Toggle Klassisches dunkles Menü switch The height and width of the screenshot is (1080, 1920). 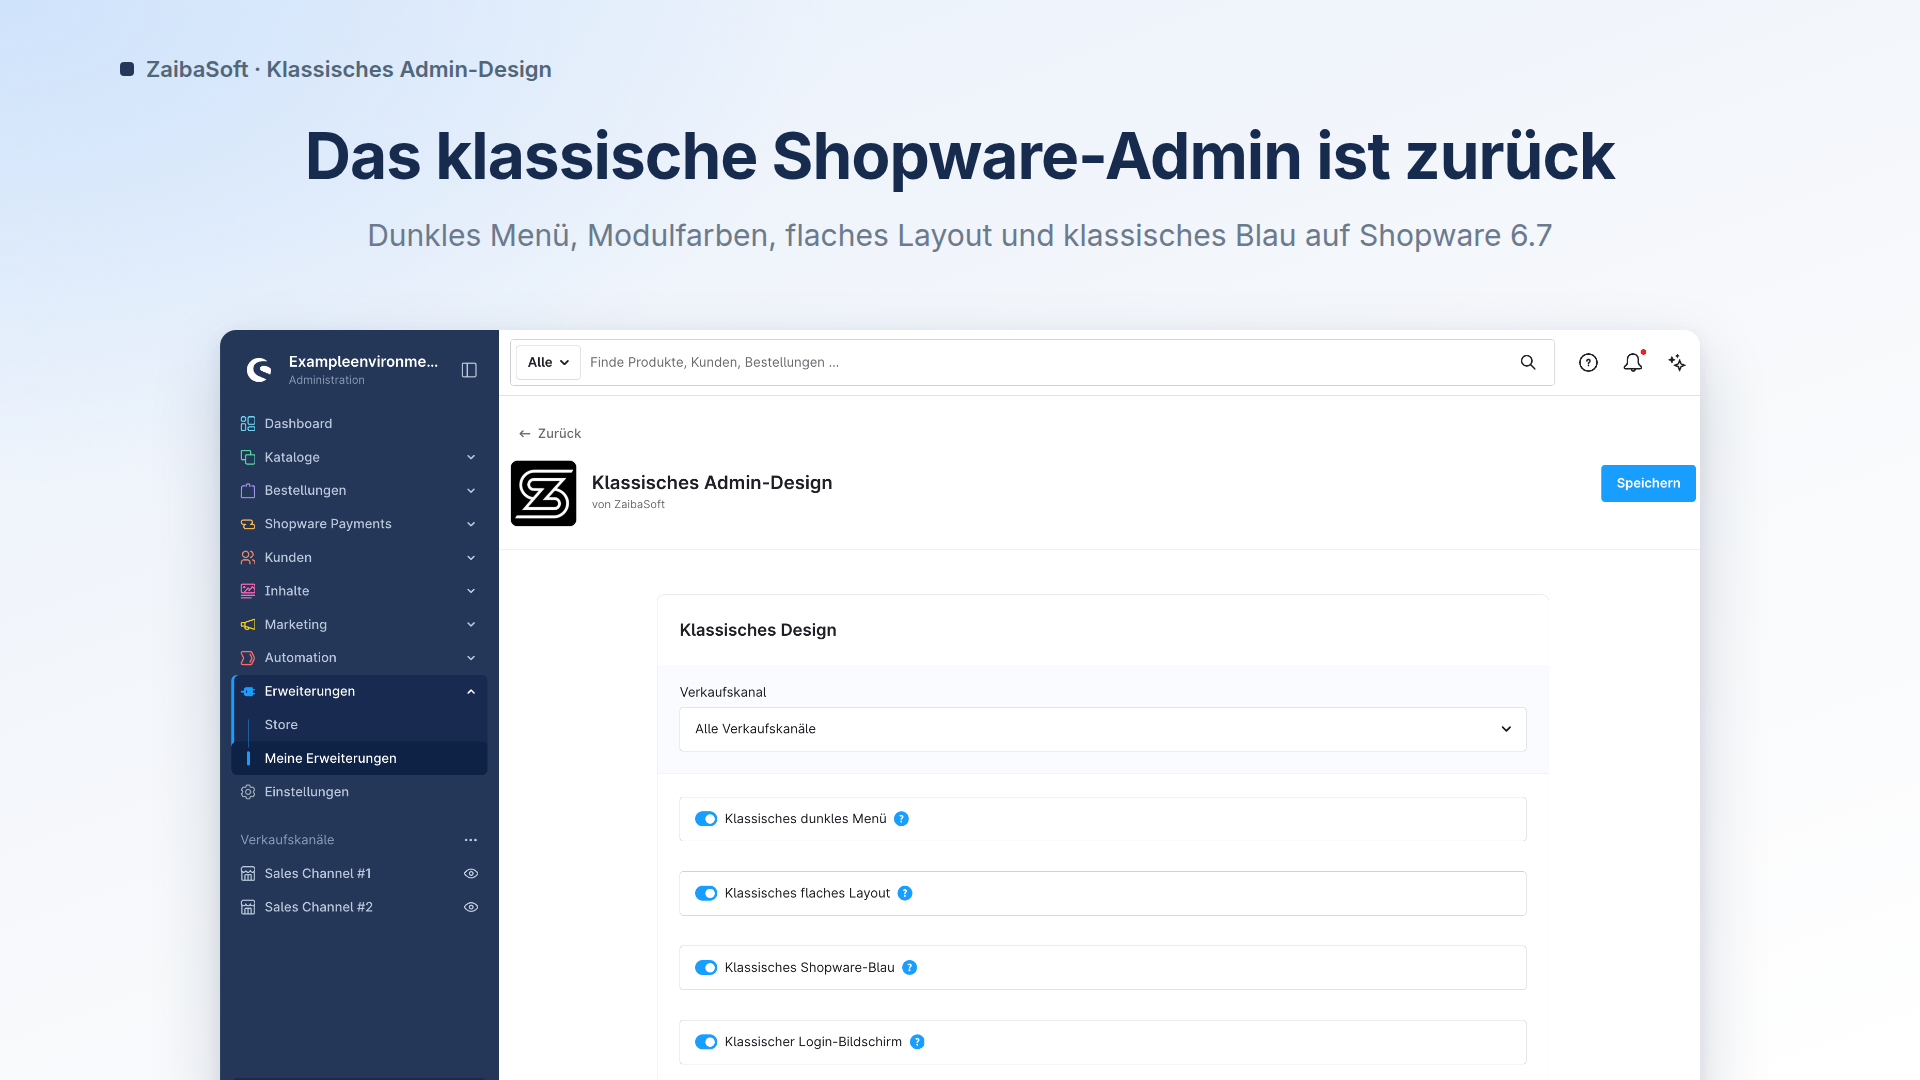(706, 819)
